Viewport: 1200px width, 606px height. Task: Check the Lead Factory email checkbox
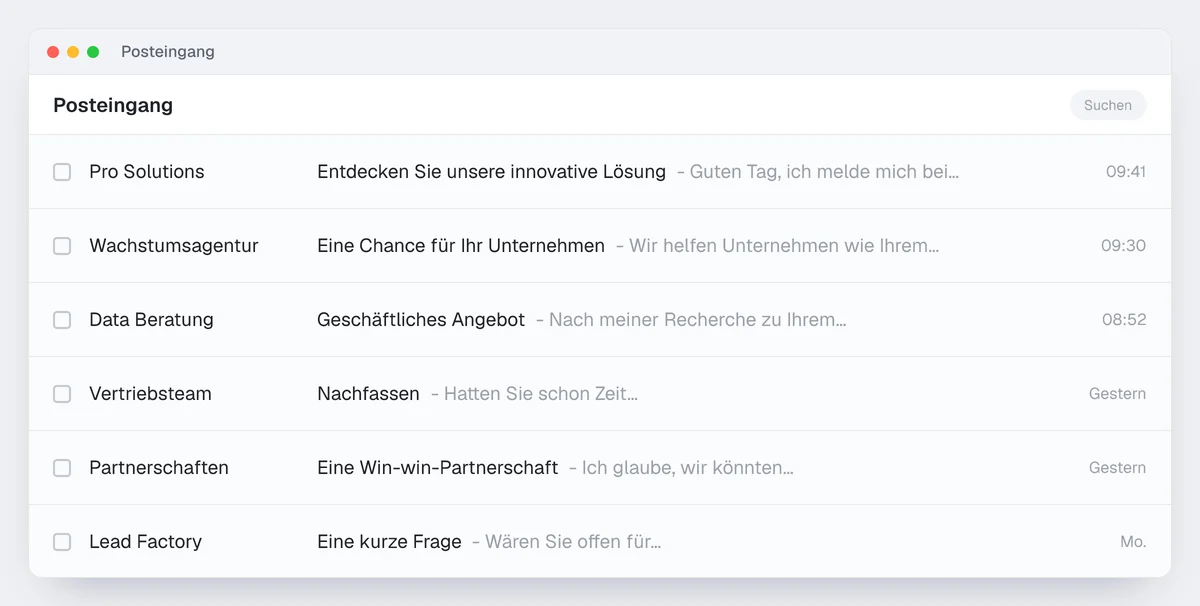click(62, 542)
